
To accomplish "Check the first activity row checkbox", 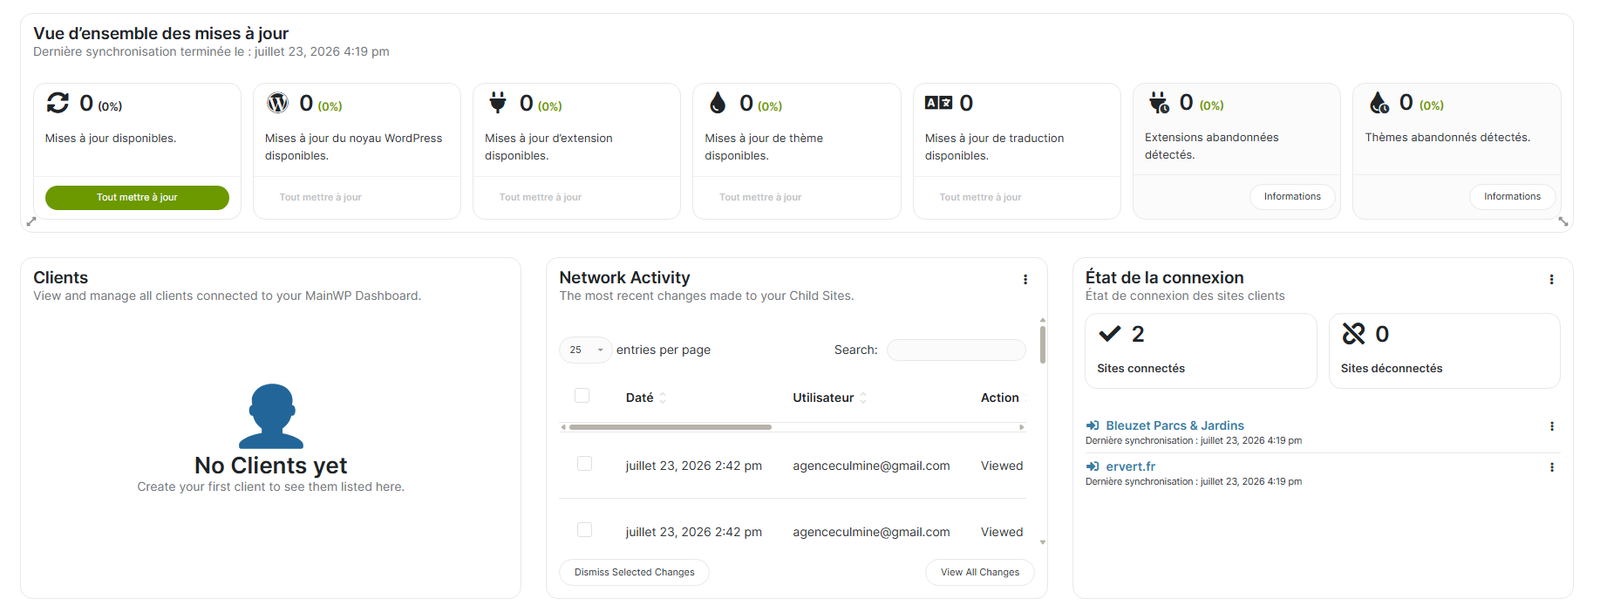I will [x=585, y=464].
